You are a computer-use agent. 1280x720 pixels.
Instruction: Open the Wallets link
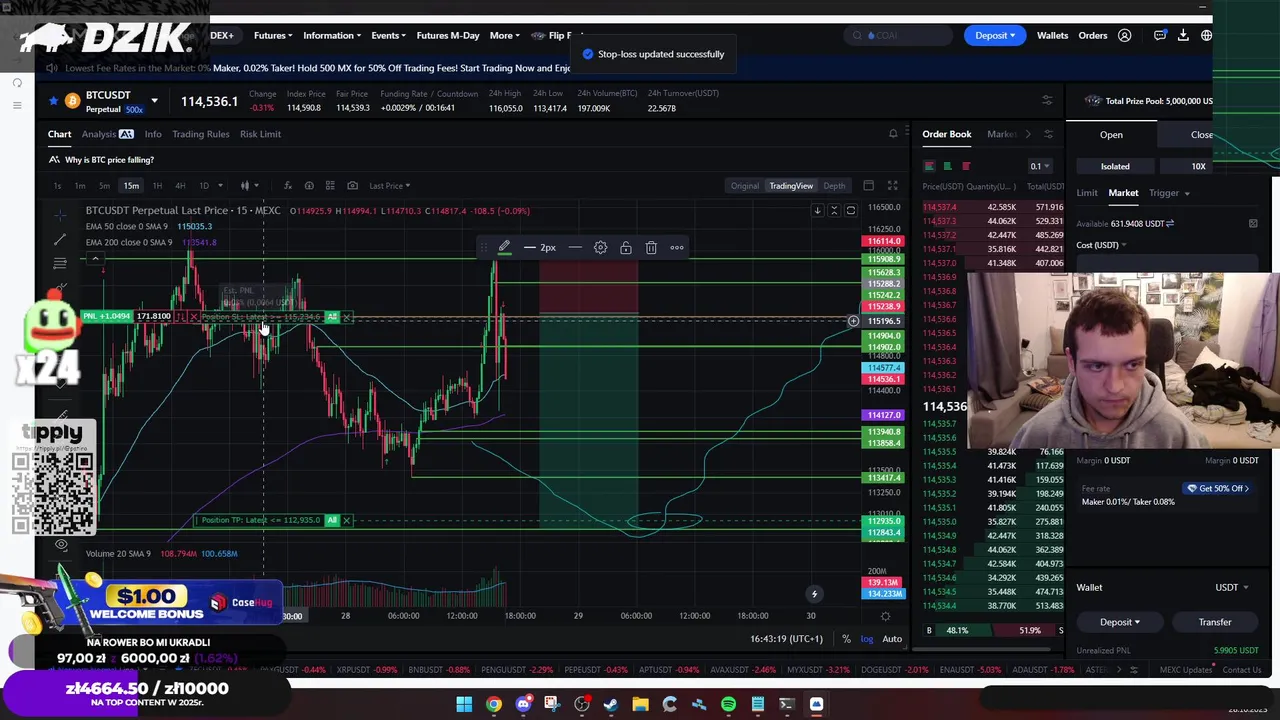(x=1052, y=36)
